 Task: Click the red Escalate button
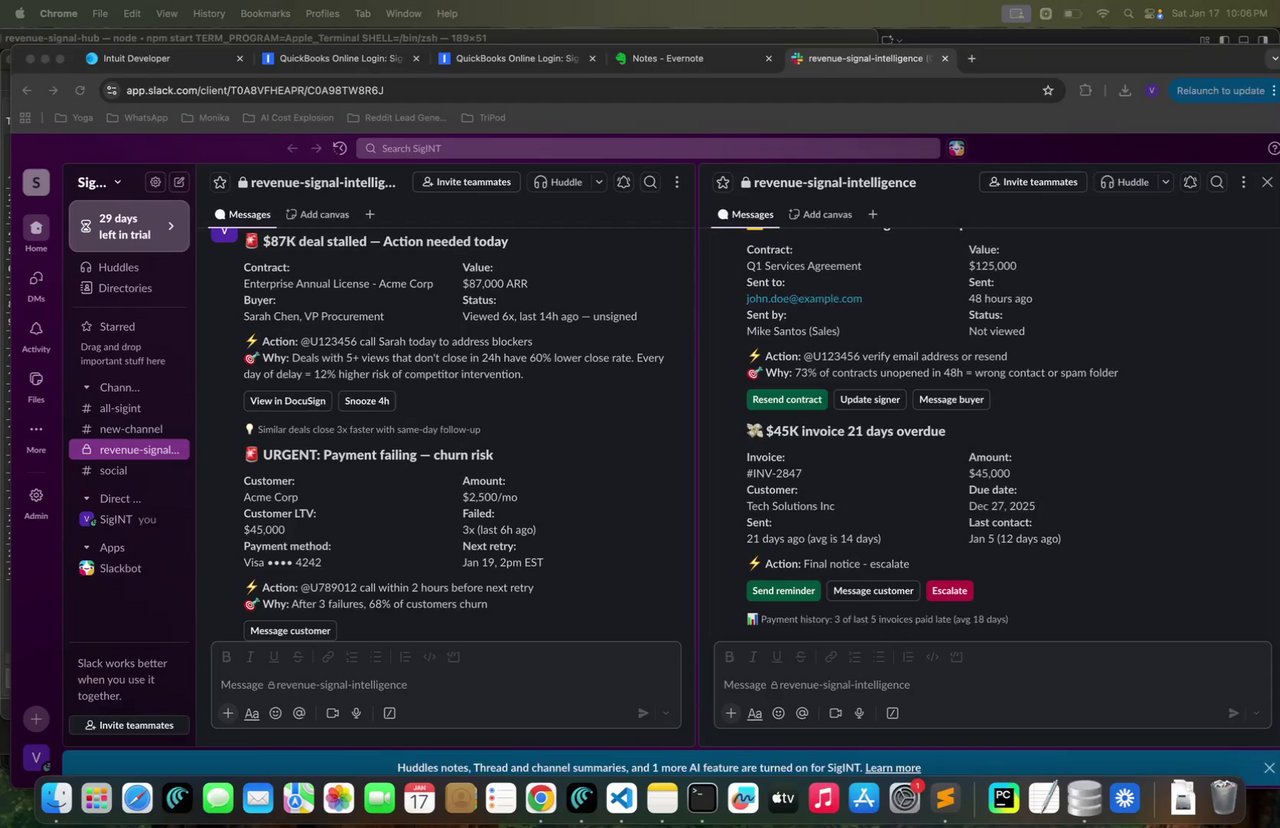[x=949, y=591]
